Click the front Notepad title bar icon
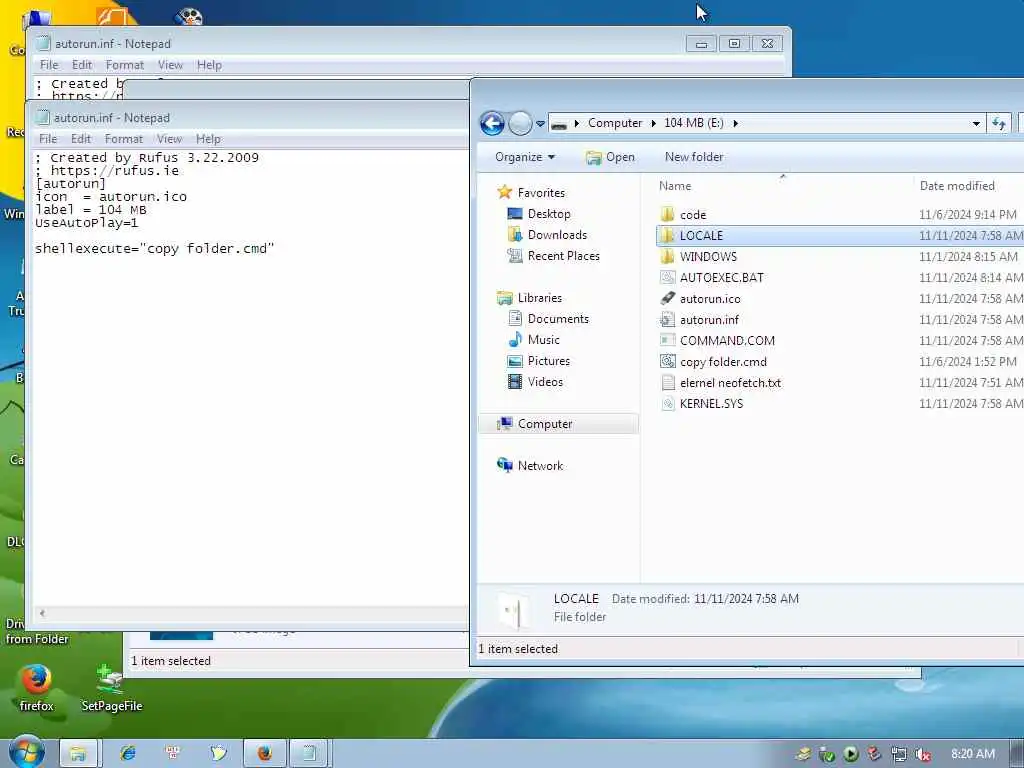The height and width of the screenshot is (768, 1024). tap(42, 118)
